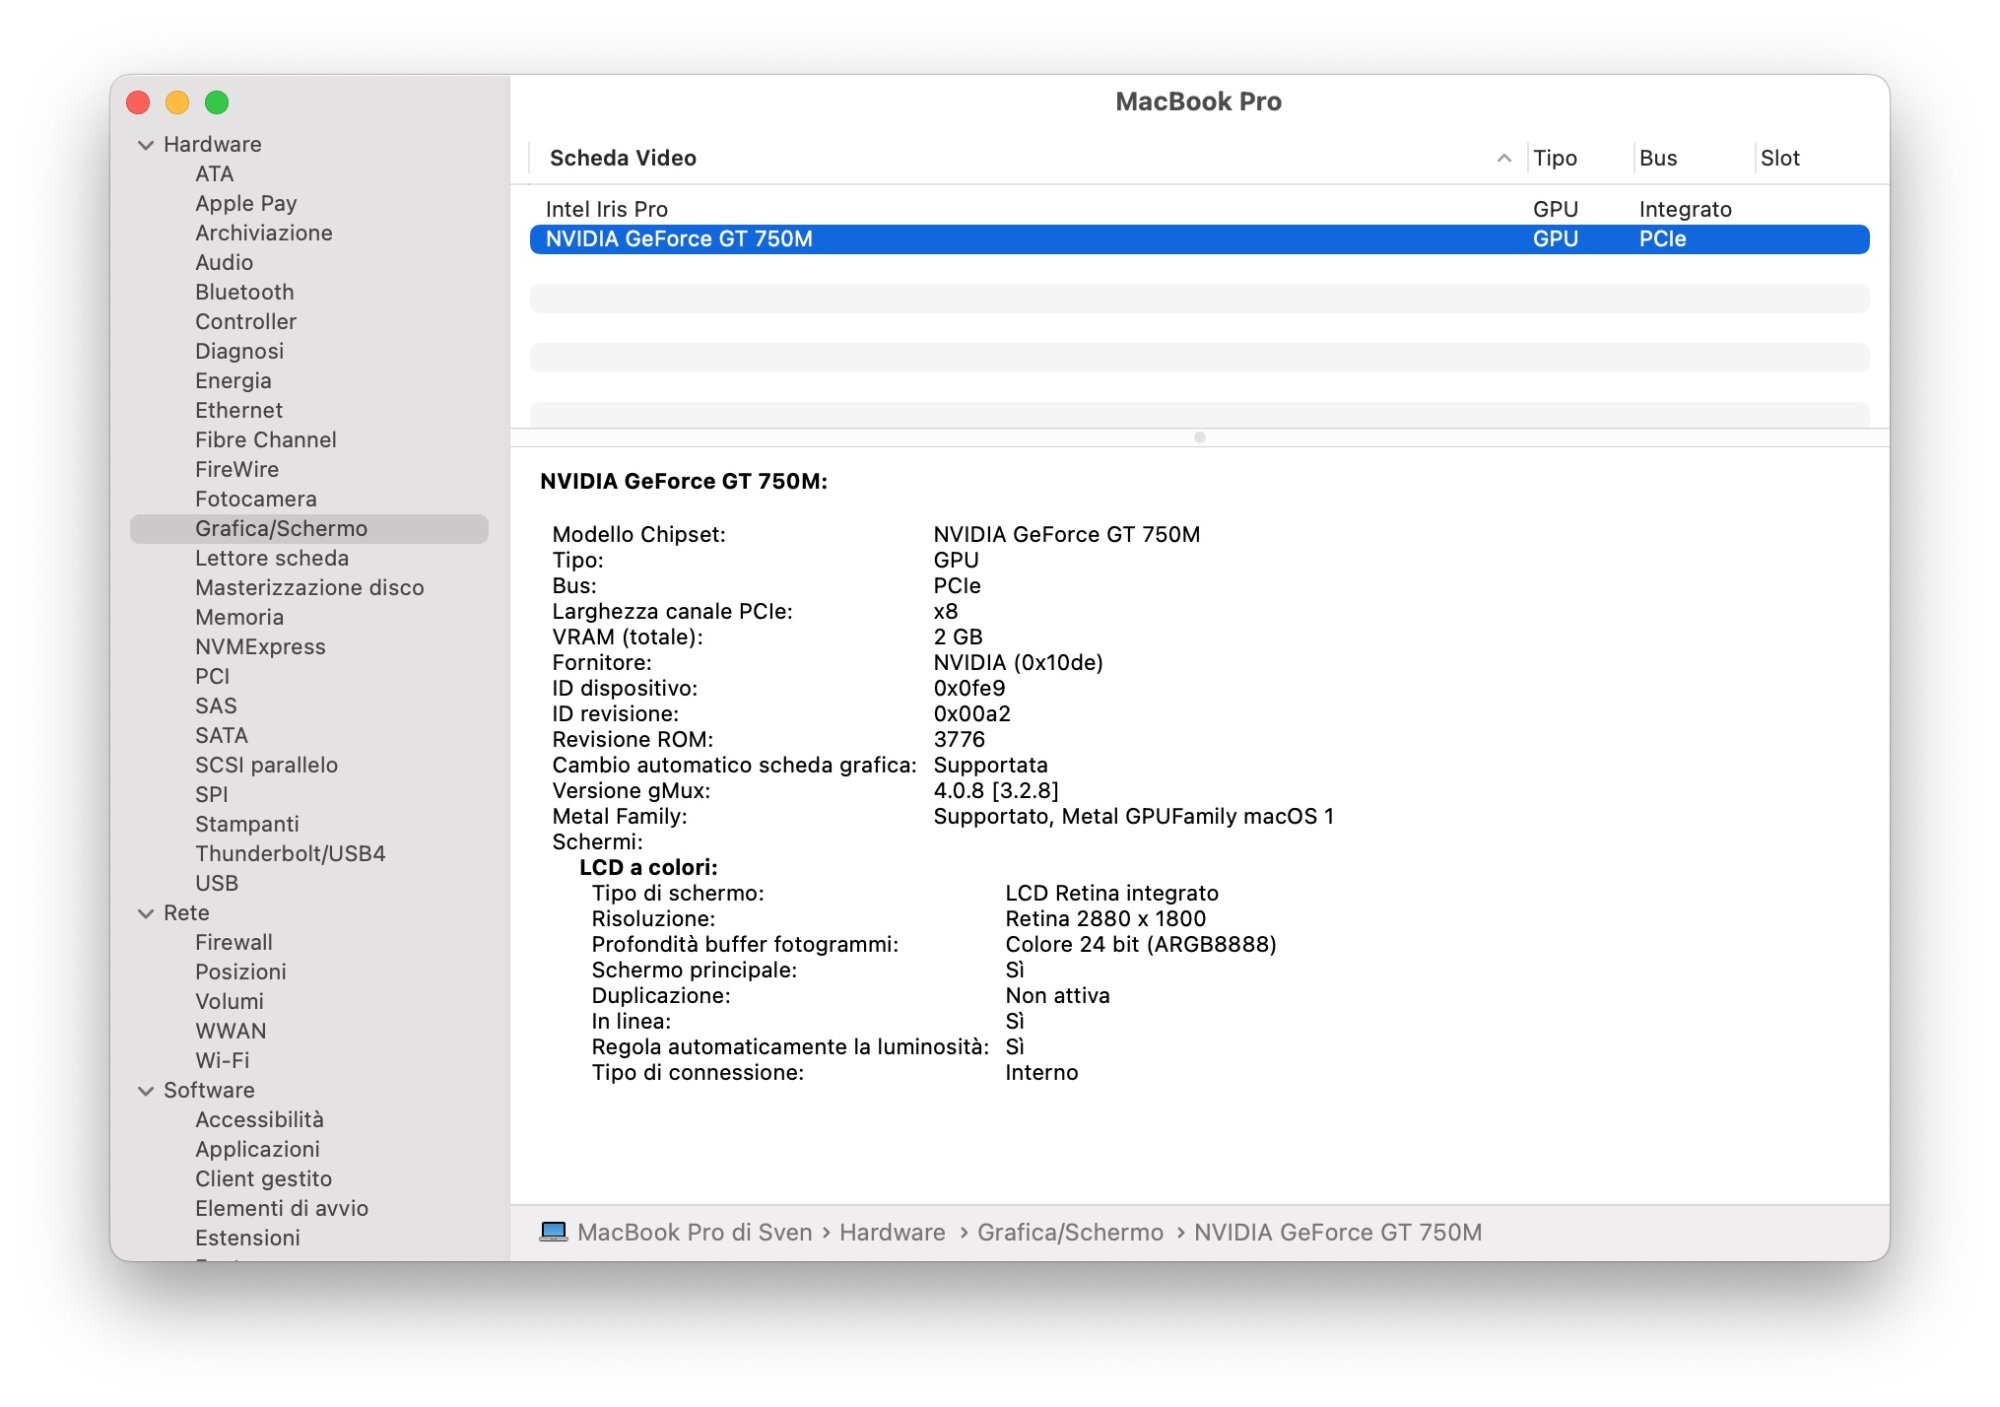2000x1407 pixels.
Task: Collapse the Rete section chevron
Action: click(146, 913)
